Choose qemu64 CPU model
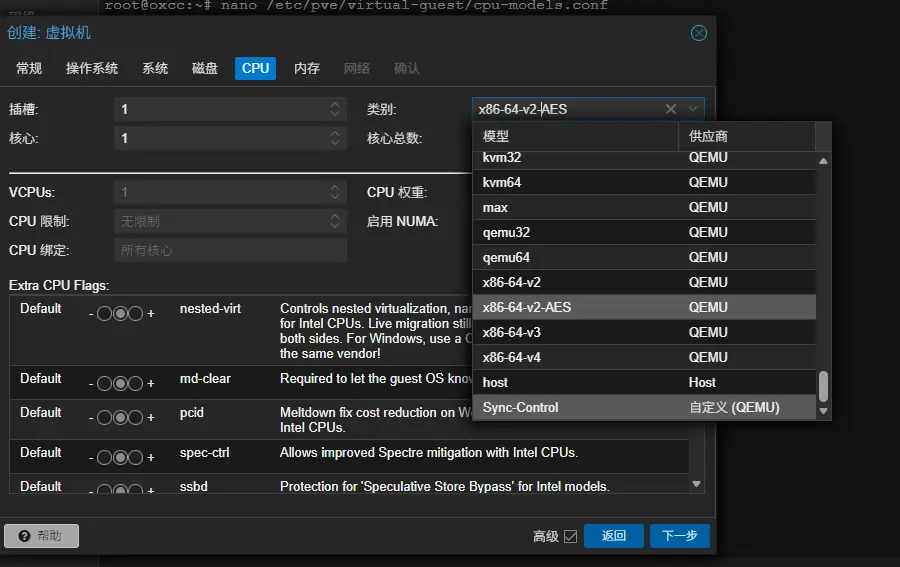 pyautogui.click(x=644, y=257)
